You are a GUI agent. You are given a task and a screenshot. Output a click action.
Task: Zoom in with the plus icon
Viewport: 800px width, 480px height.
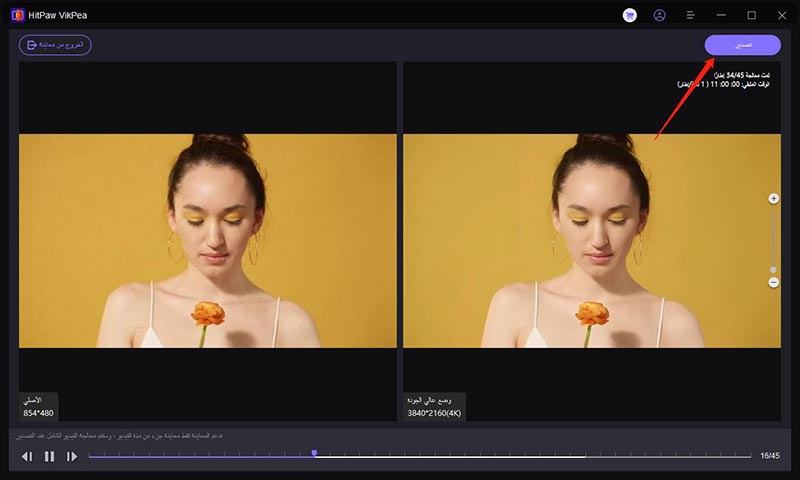[x=773, y=199]
